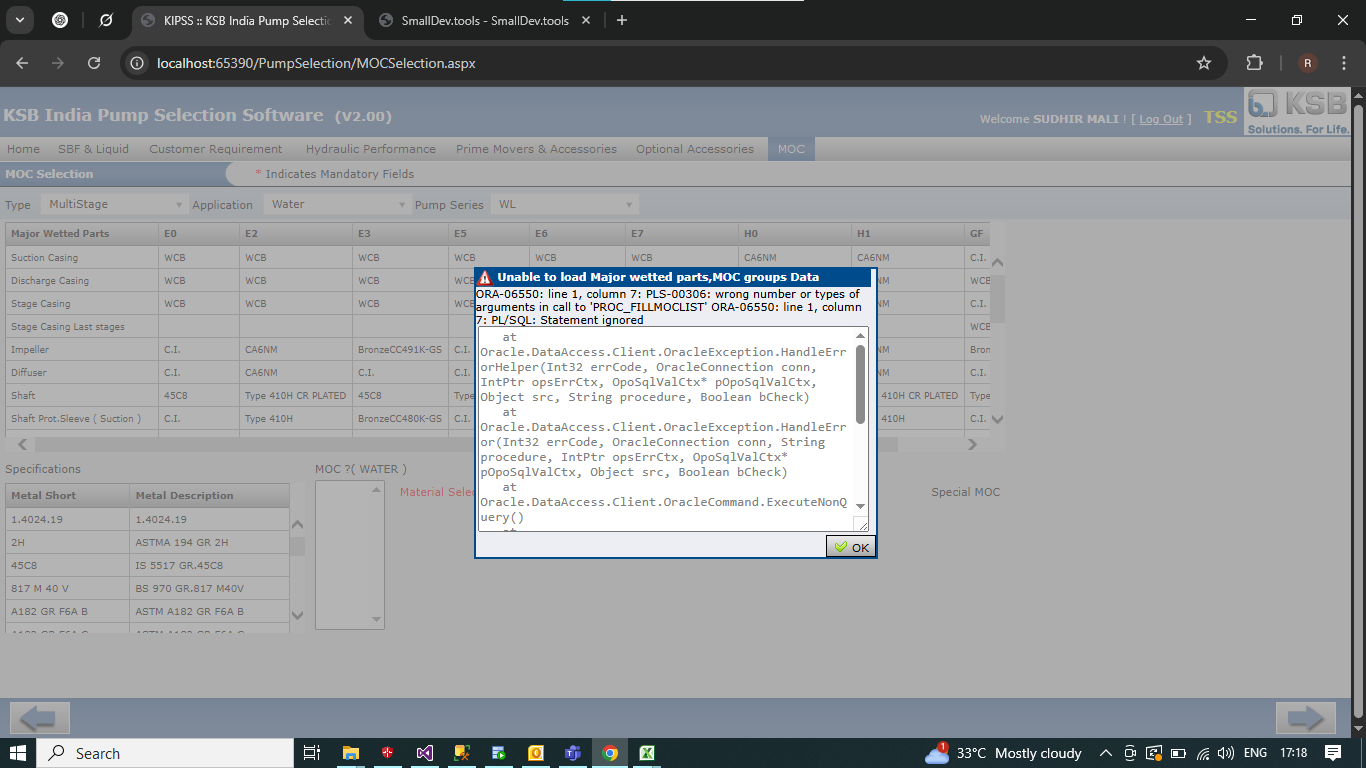1366x768 pixels.
Task: Open Customer Requirement menu item
Action: (x=216, y=149)
